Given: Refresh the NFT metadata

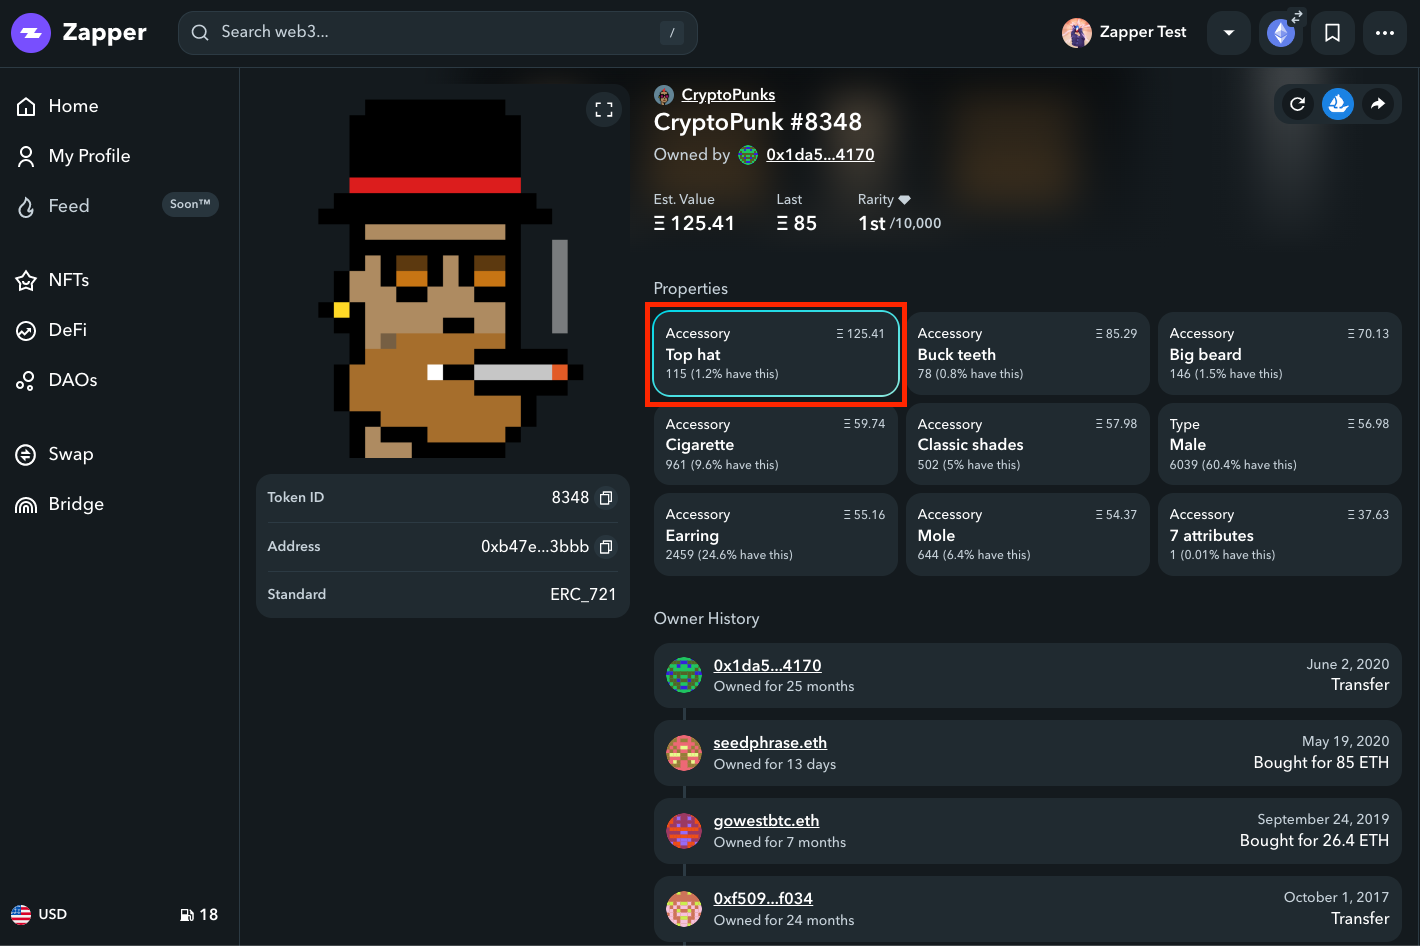Looking at the screenshot, I should (1298, 104).
